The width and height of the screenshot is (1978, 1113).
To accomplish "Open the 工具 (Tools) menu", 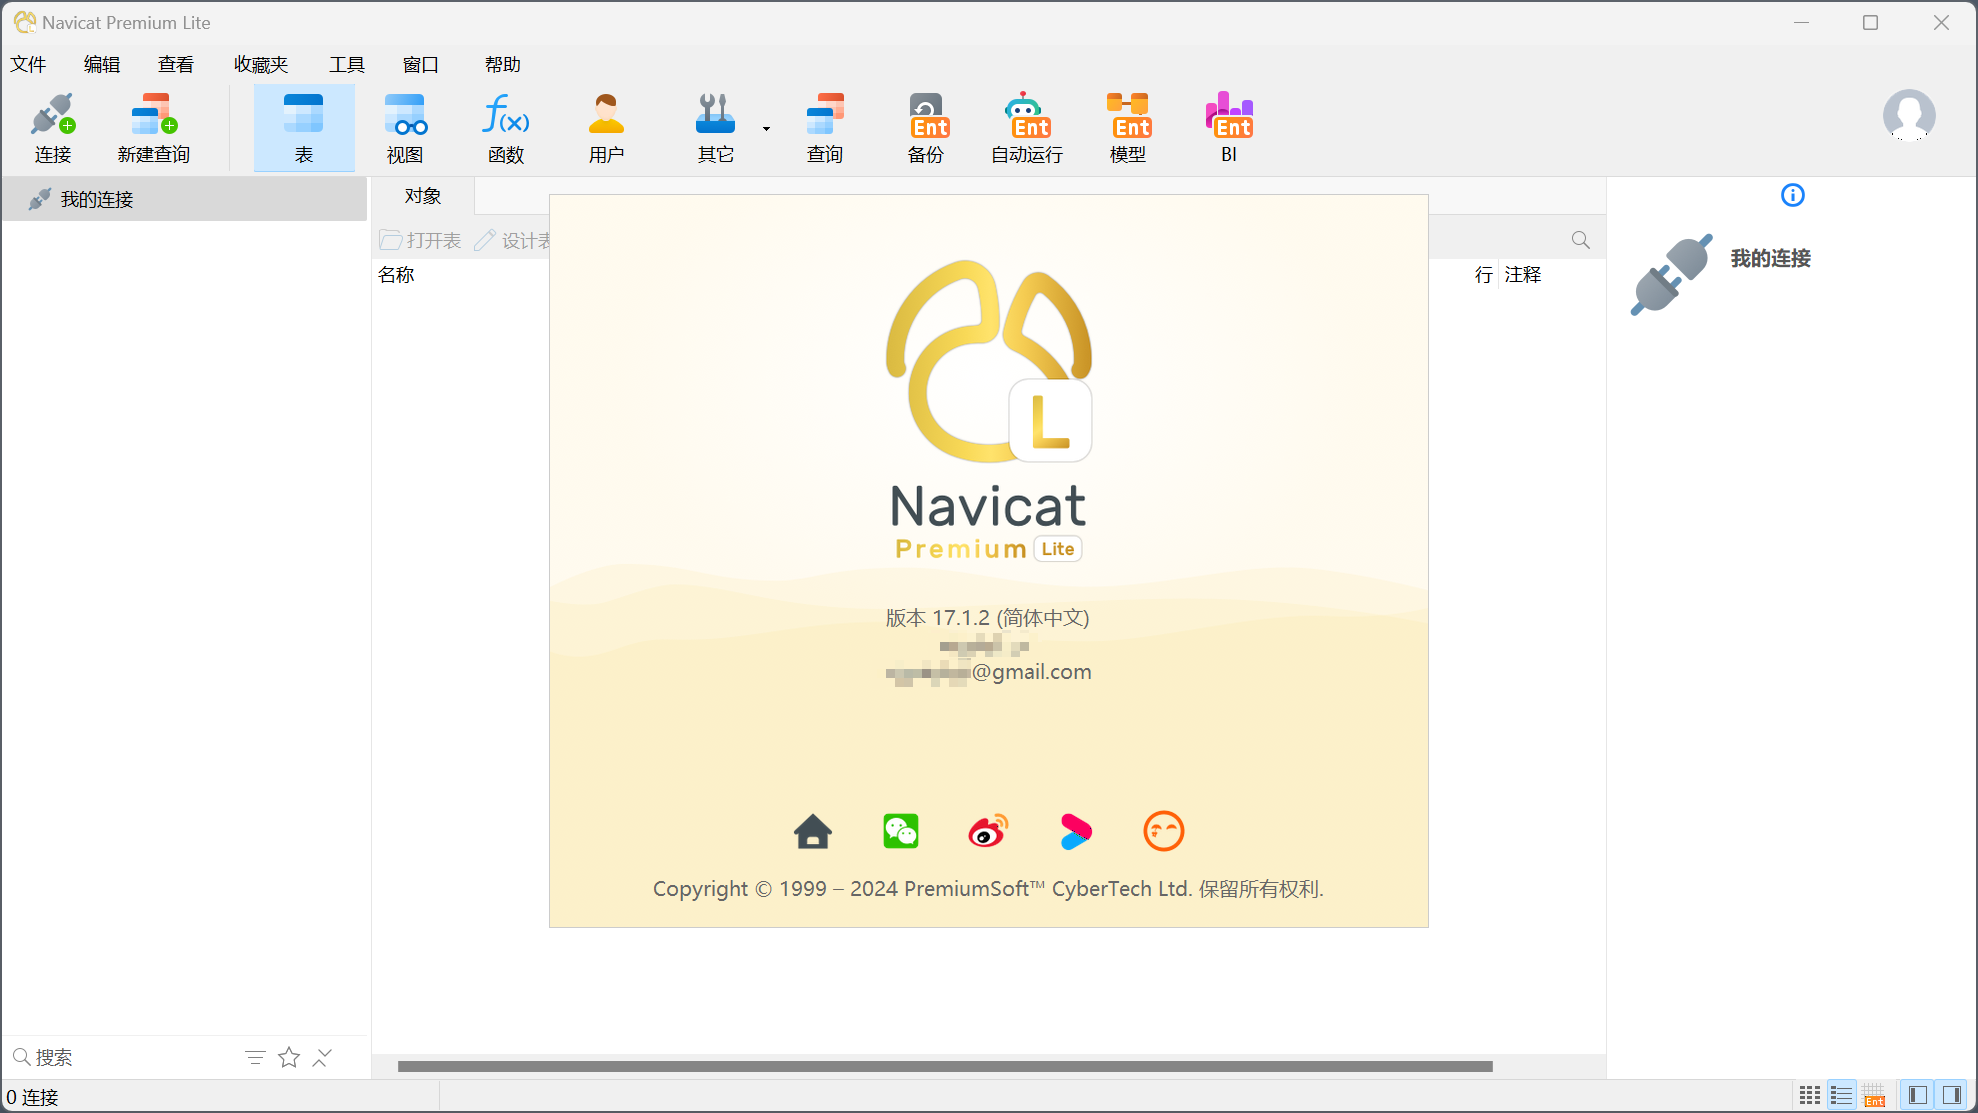I will pos(347,64).
